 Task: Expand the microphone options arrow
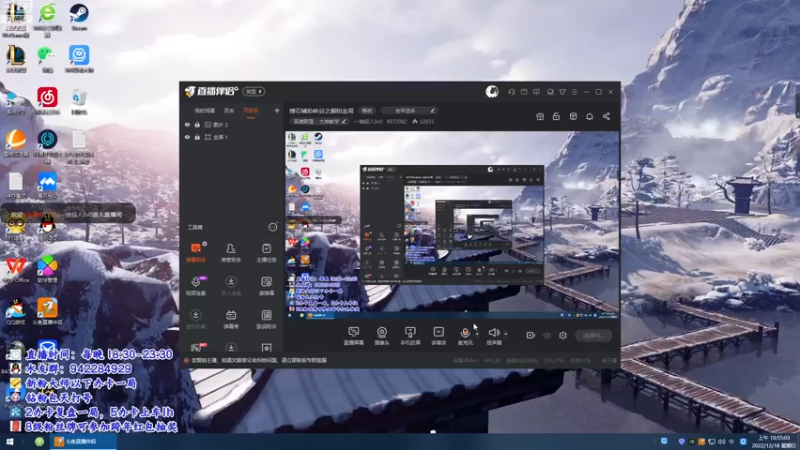coord(477,334)
